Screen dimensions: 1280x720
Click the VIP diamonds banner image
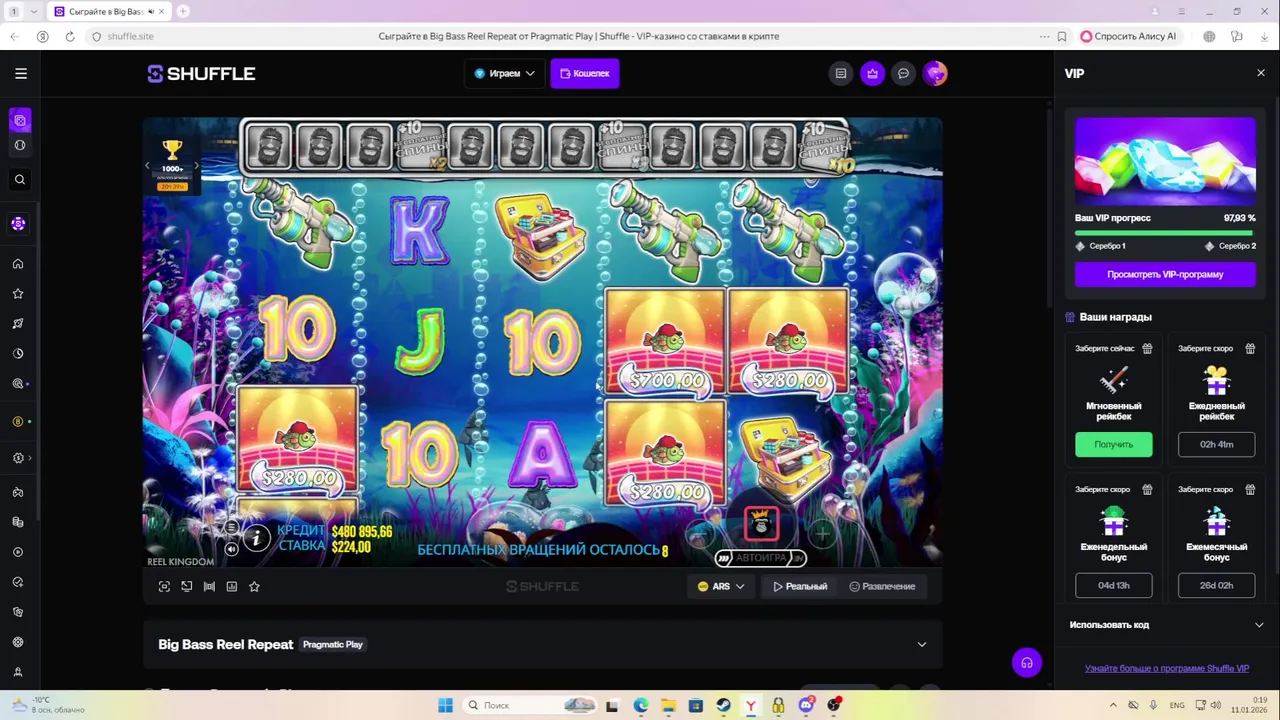[x=1165, y=161]
